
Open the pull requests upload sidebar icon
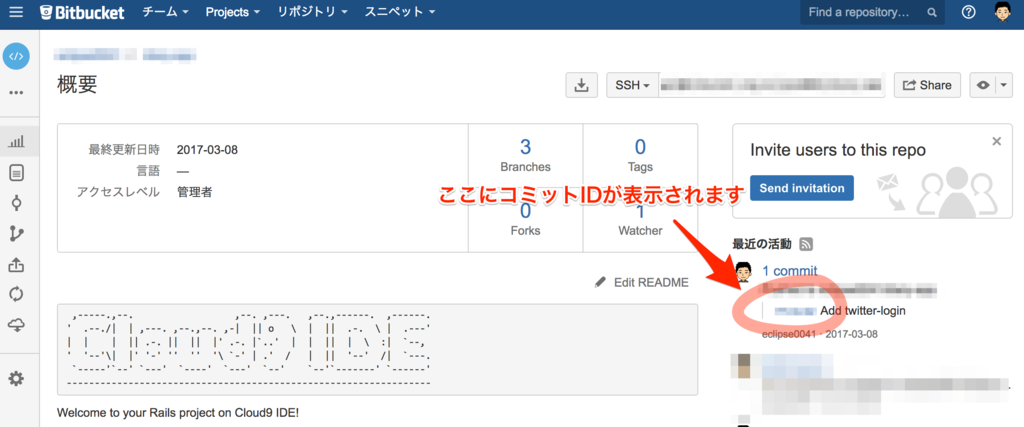[x=16, y=264]
